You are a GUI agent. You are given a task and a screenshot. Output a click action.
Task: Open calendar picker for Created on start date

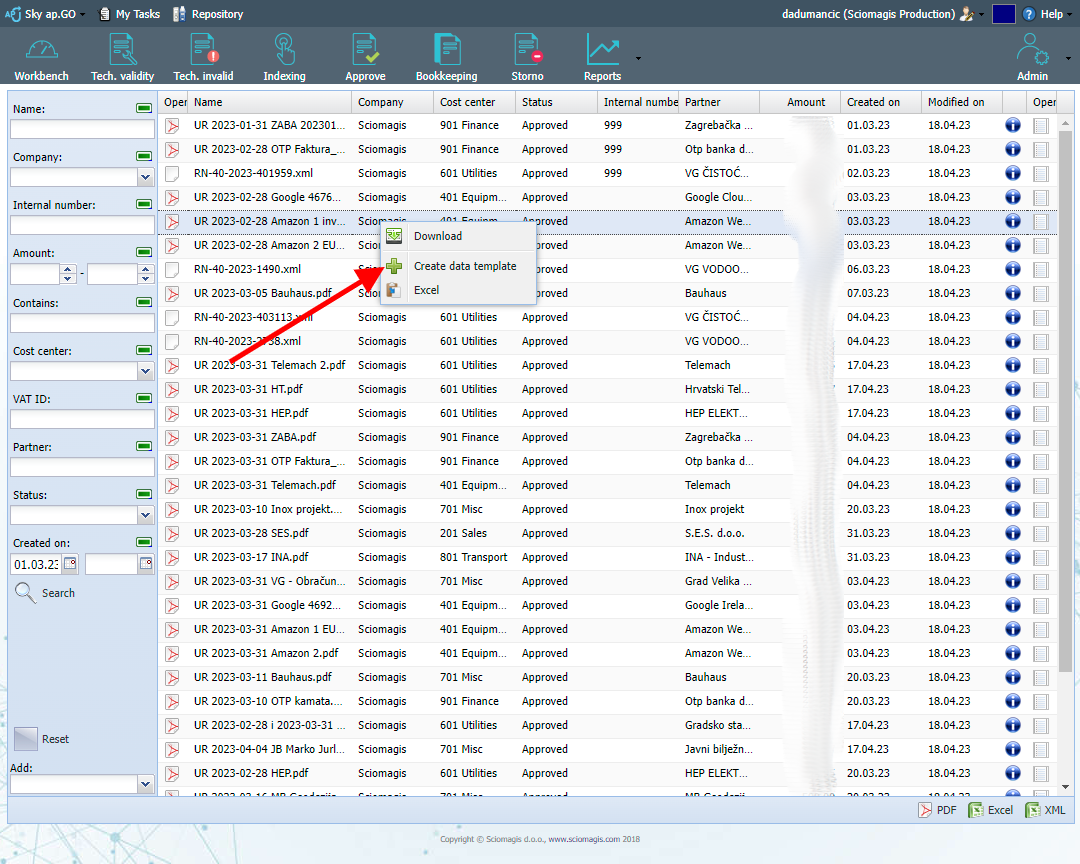click(70, 564)
